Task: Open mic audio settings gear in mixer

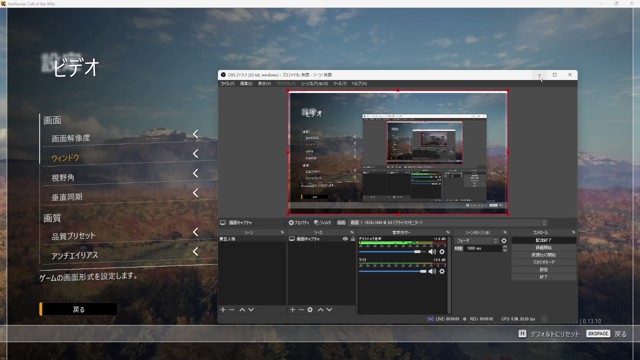Action: pos(442,271)
